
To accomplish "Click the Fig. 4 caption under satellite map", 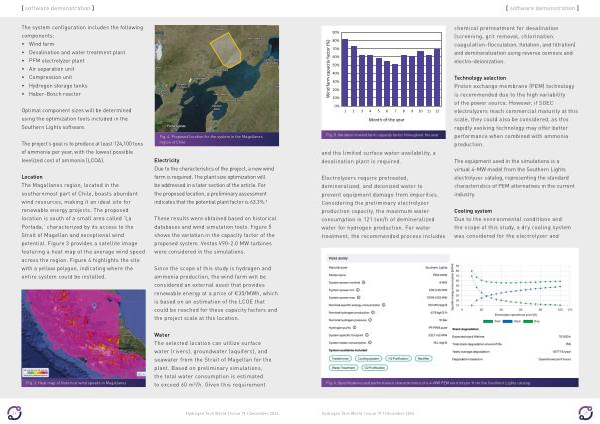I will point(217,139).
